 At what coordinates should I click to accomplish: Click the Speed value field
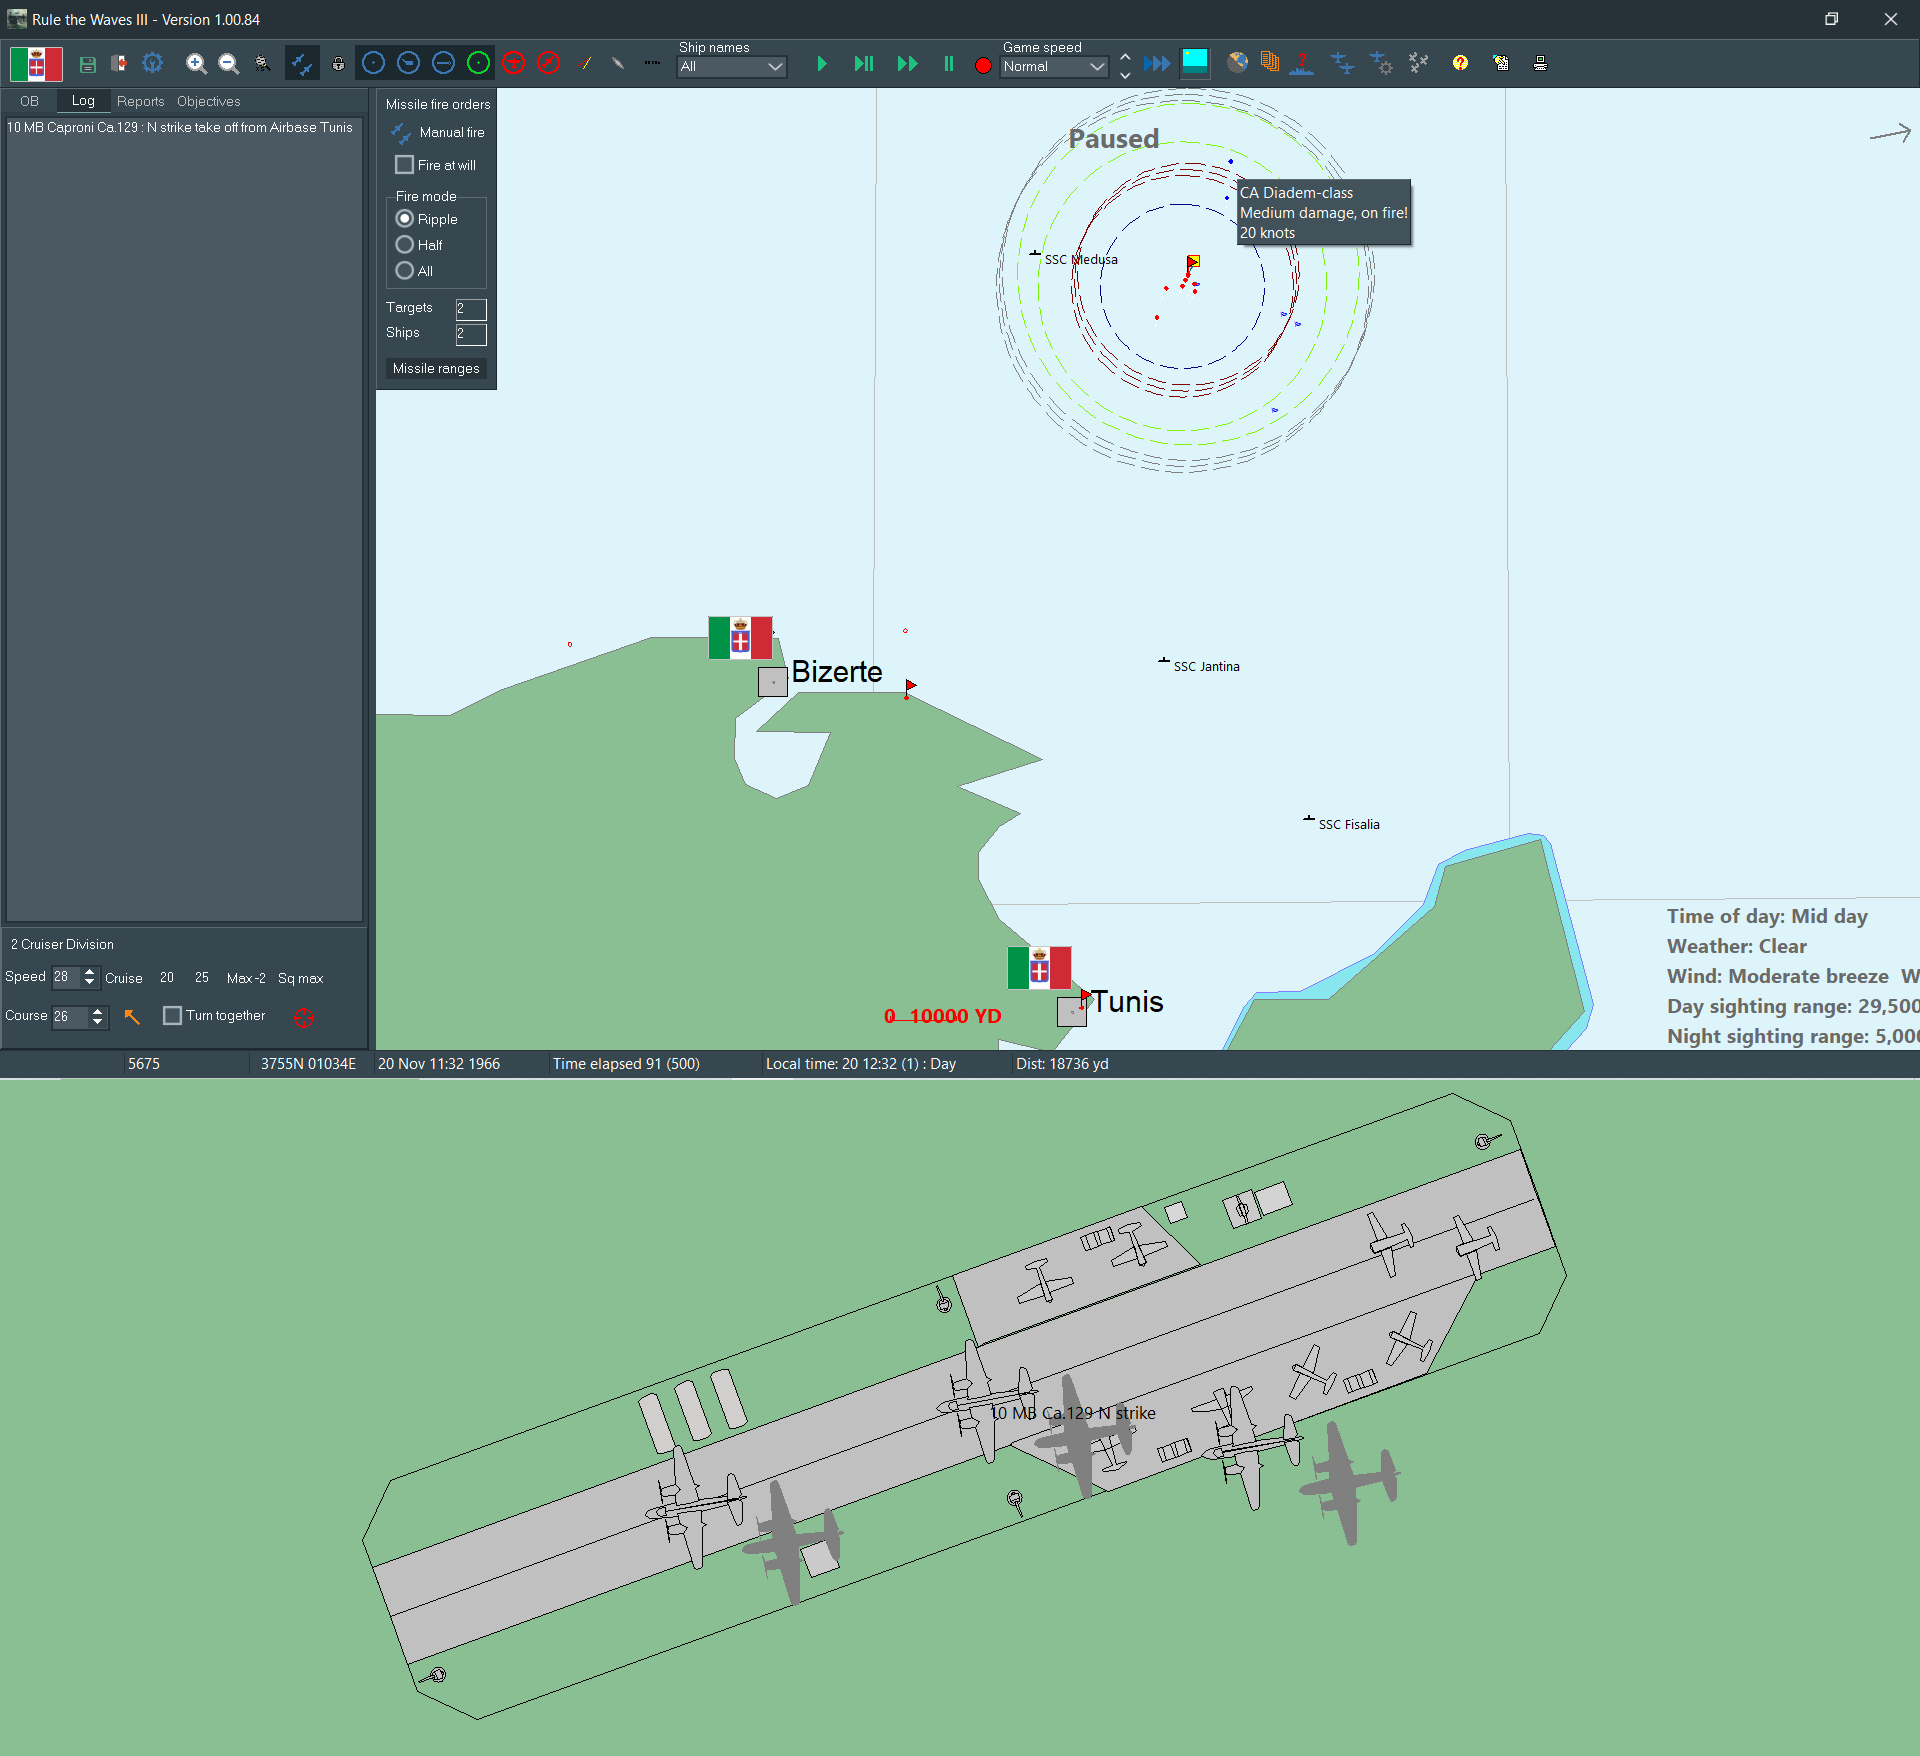(x=66, y=977)
